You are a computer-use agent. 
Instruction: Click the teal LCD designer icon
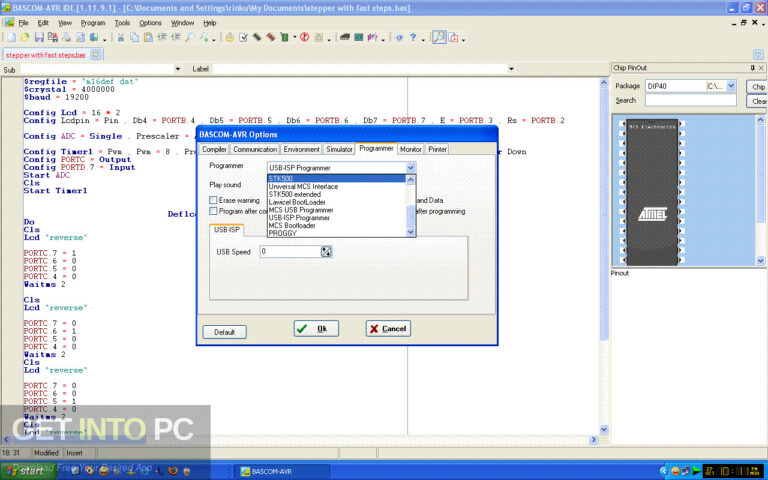click(359, 38)
